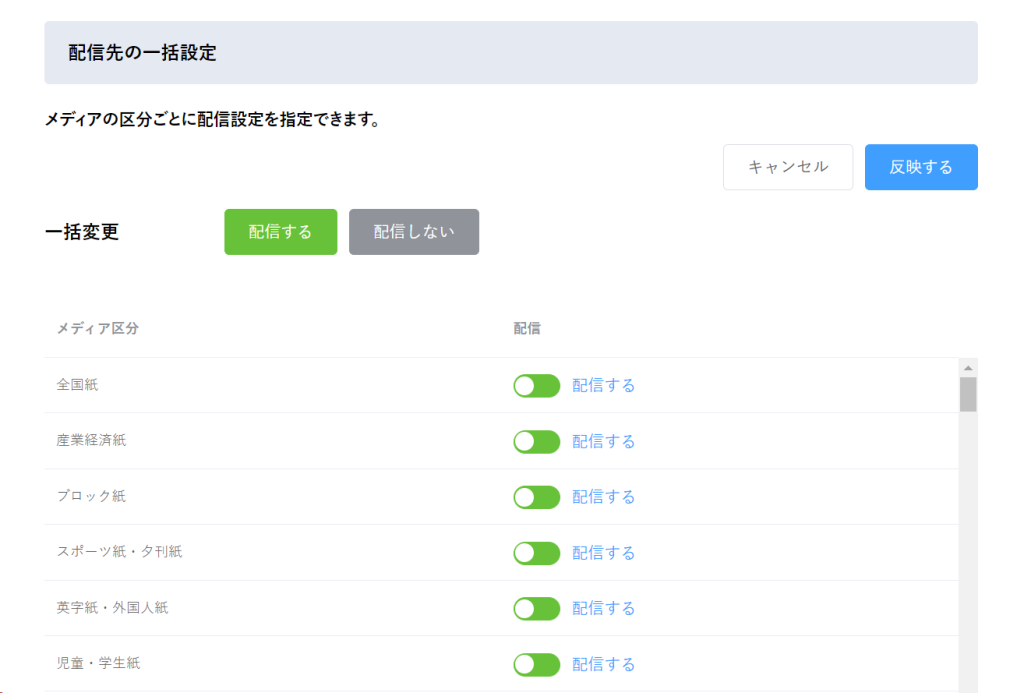The width and height of the screenshot is (1024, 693).
Task: Click the 配信 column header
Action: coord(527,329)
